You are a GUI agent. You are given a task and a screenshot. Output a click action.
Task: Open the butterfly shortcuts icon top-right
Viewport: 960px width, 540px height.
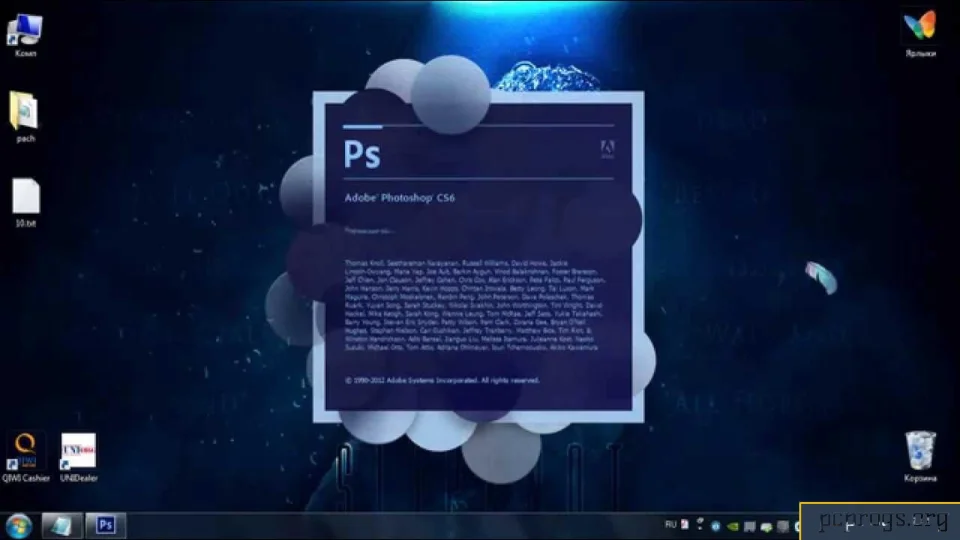pyautogui.click(x=920, y=34)
